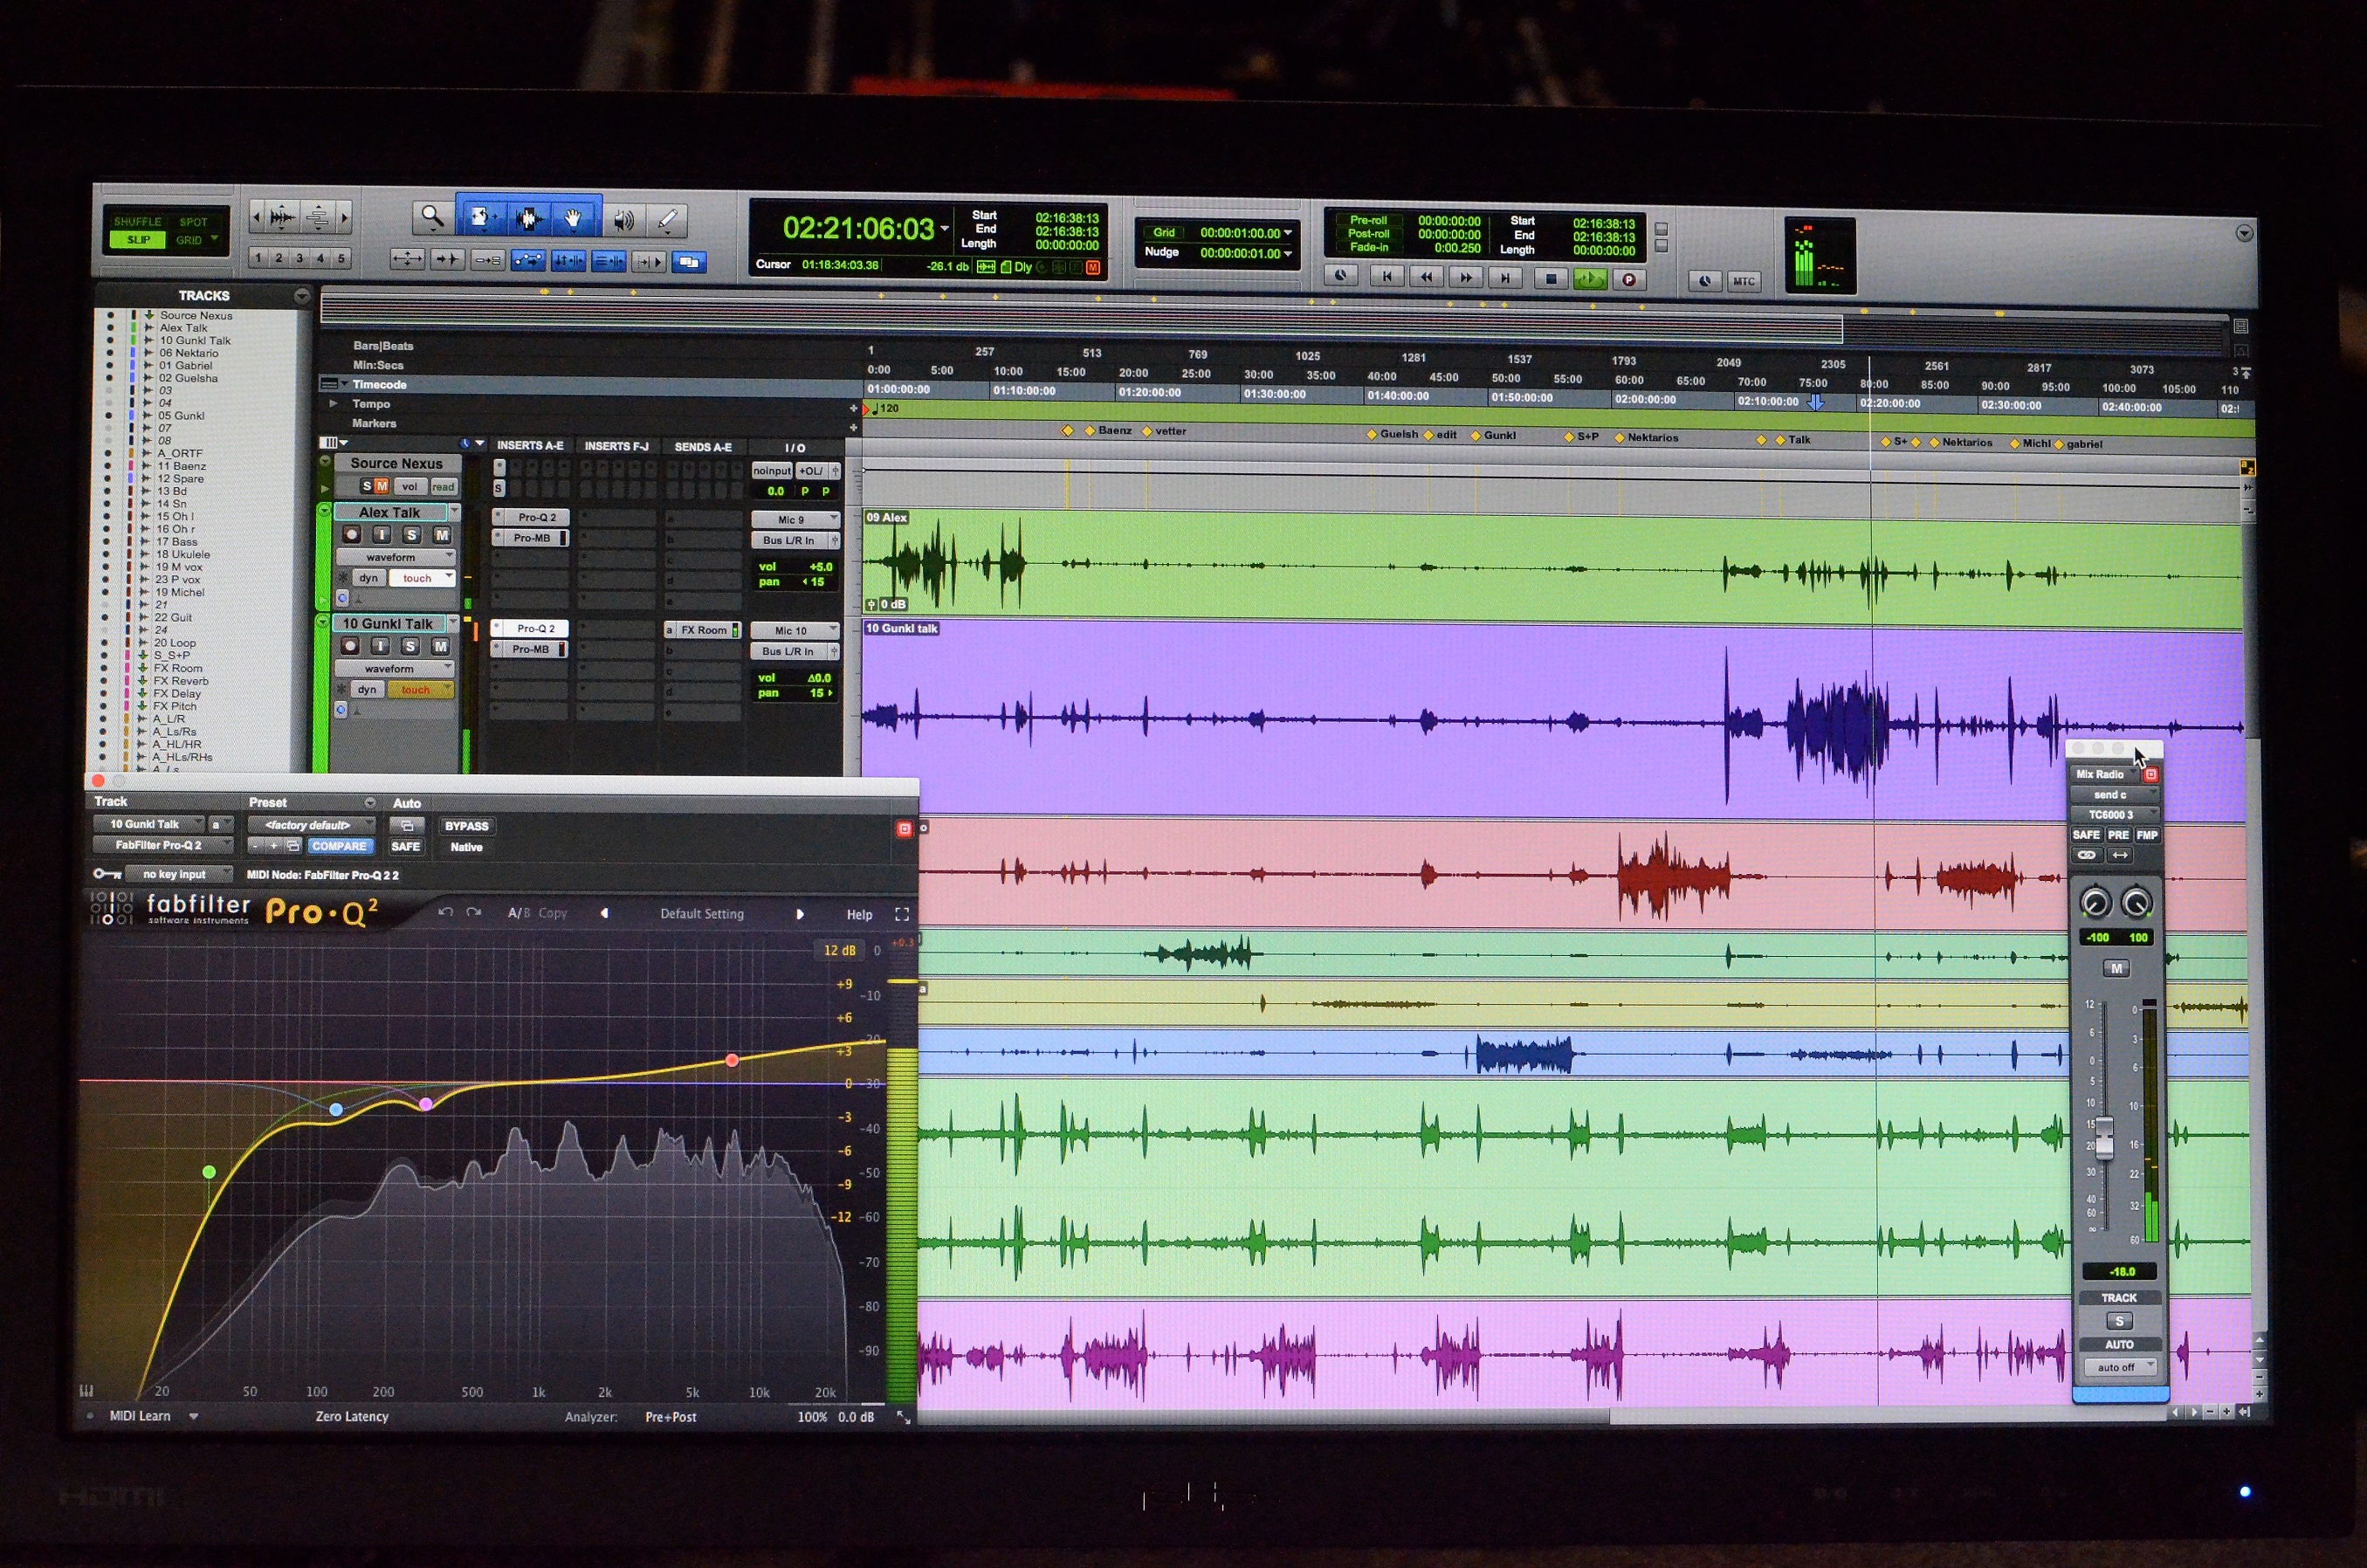Click the Go to End transport button
The image size is (2367, 1568).
pyautogui.click(x=1505, y=278)
